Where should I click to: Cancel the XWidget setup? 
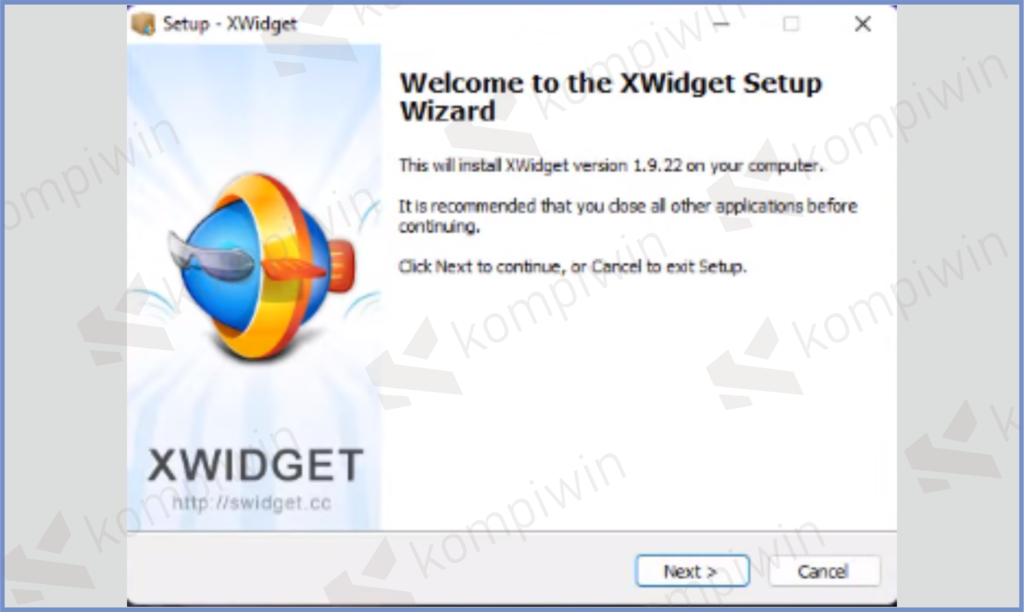coord(824,572)
